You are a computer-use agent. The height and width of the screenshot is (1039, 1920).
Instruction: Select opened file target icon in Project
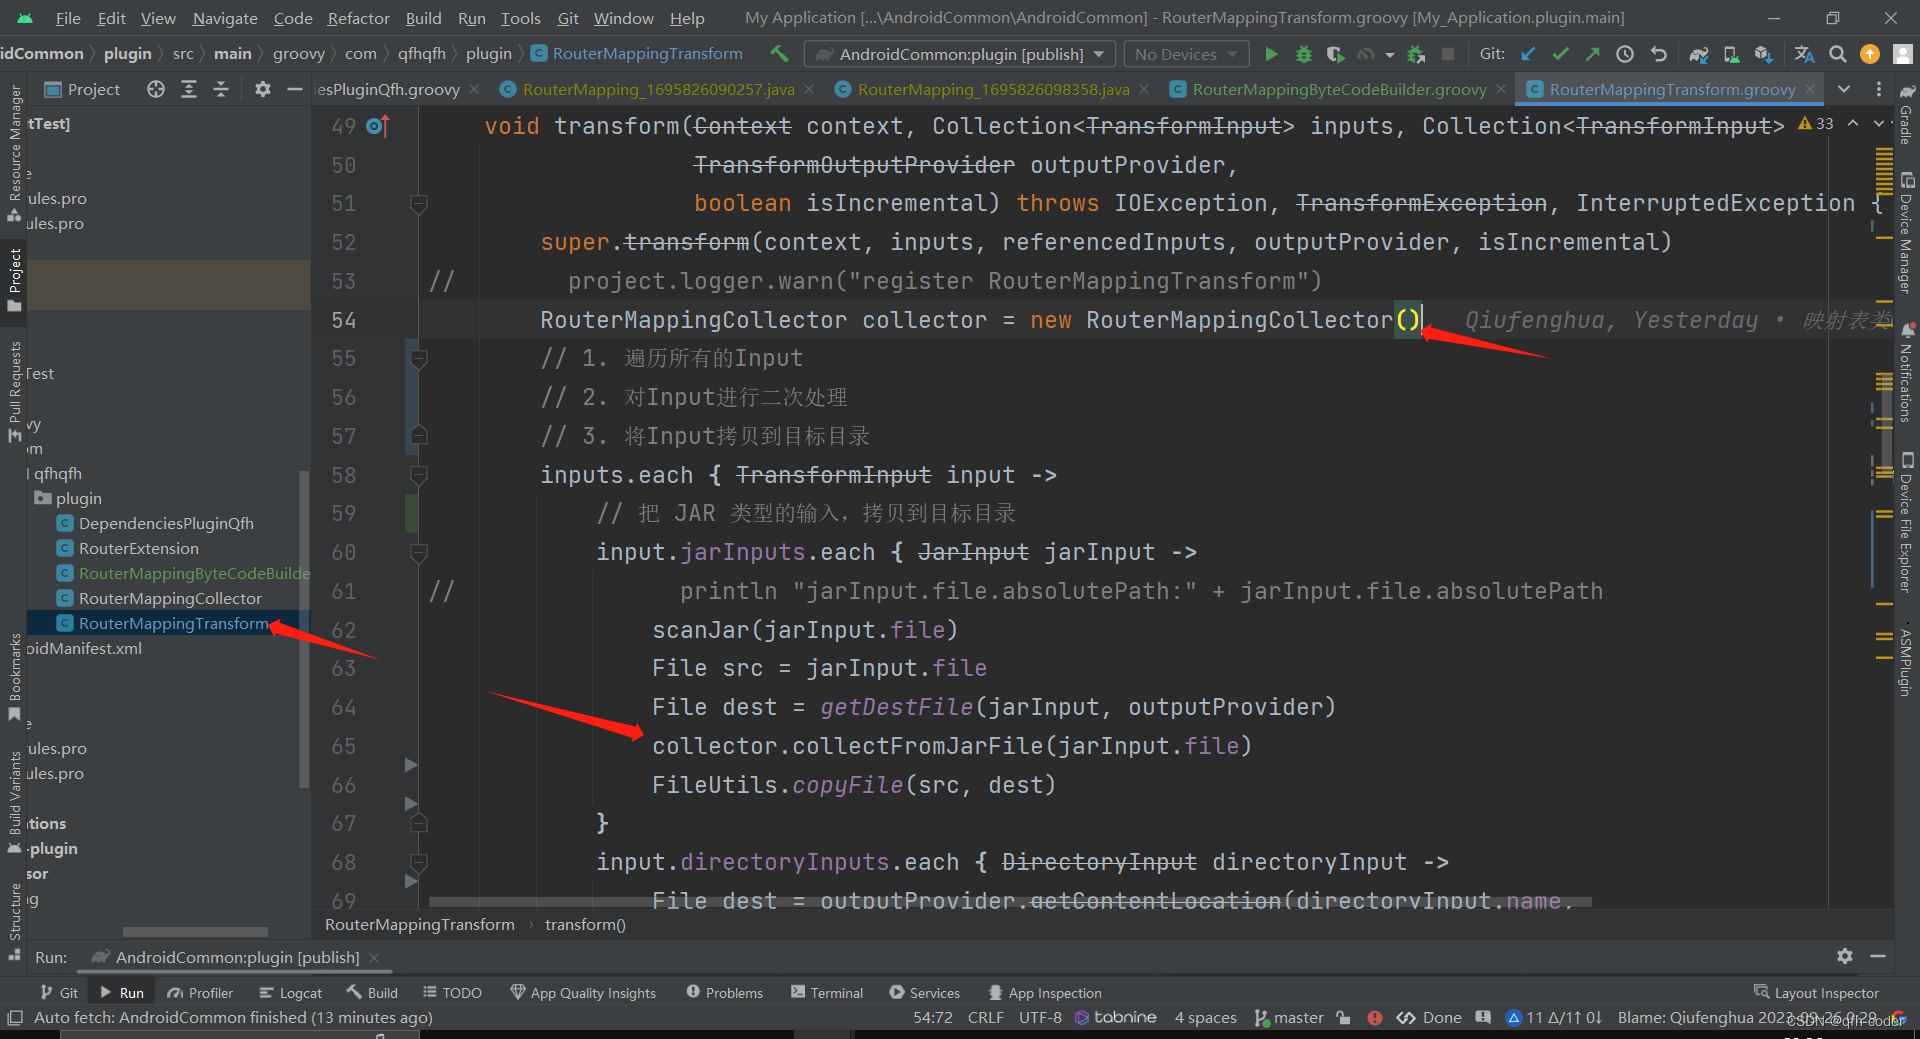(x=155, y=89)
